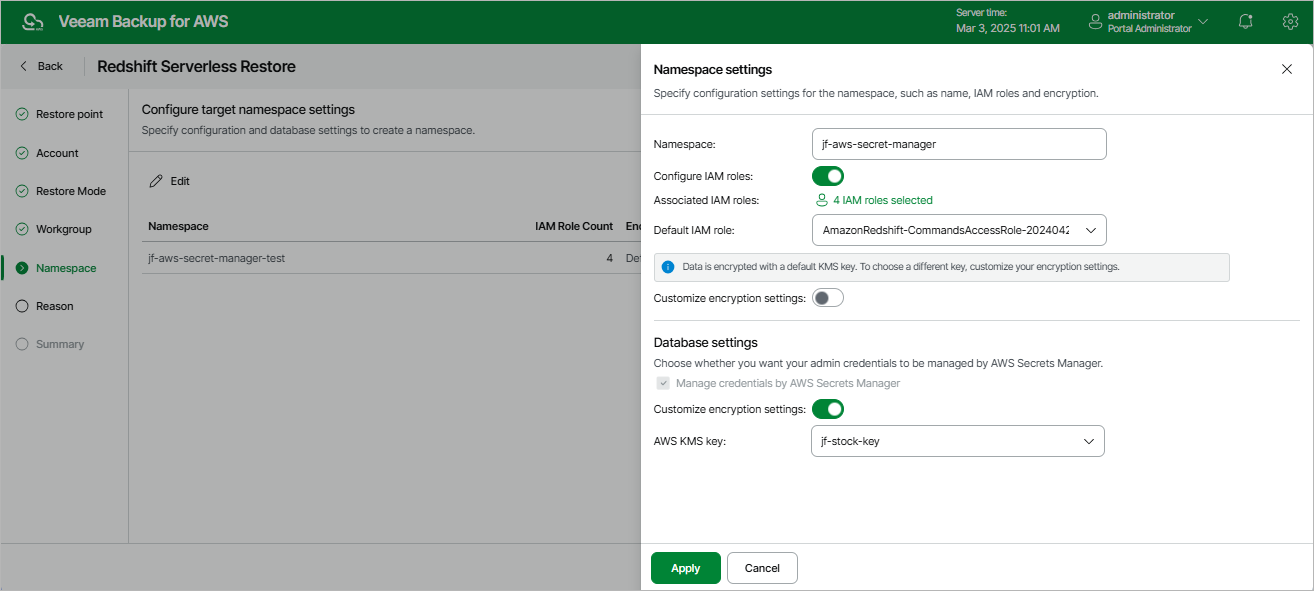Click the blue info icon in encryption notice
This screenshot has width=1314, height=591.
(x=668, y=267)
